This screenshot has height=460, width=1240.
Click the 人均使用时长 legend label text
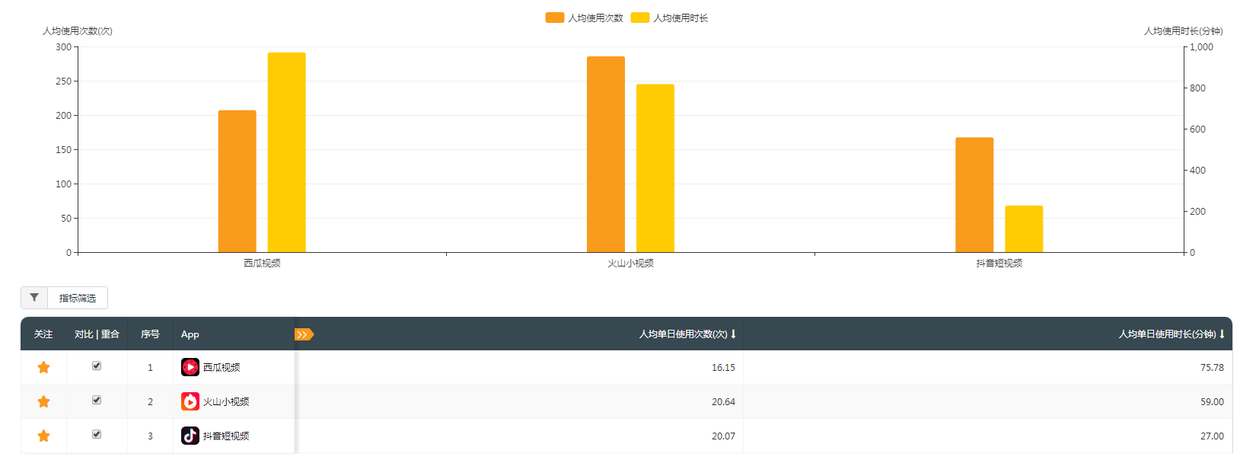pos(681,18)
